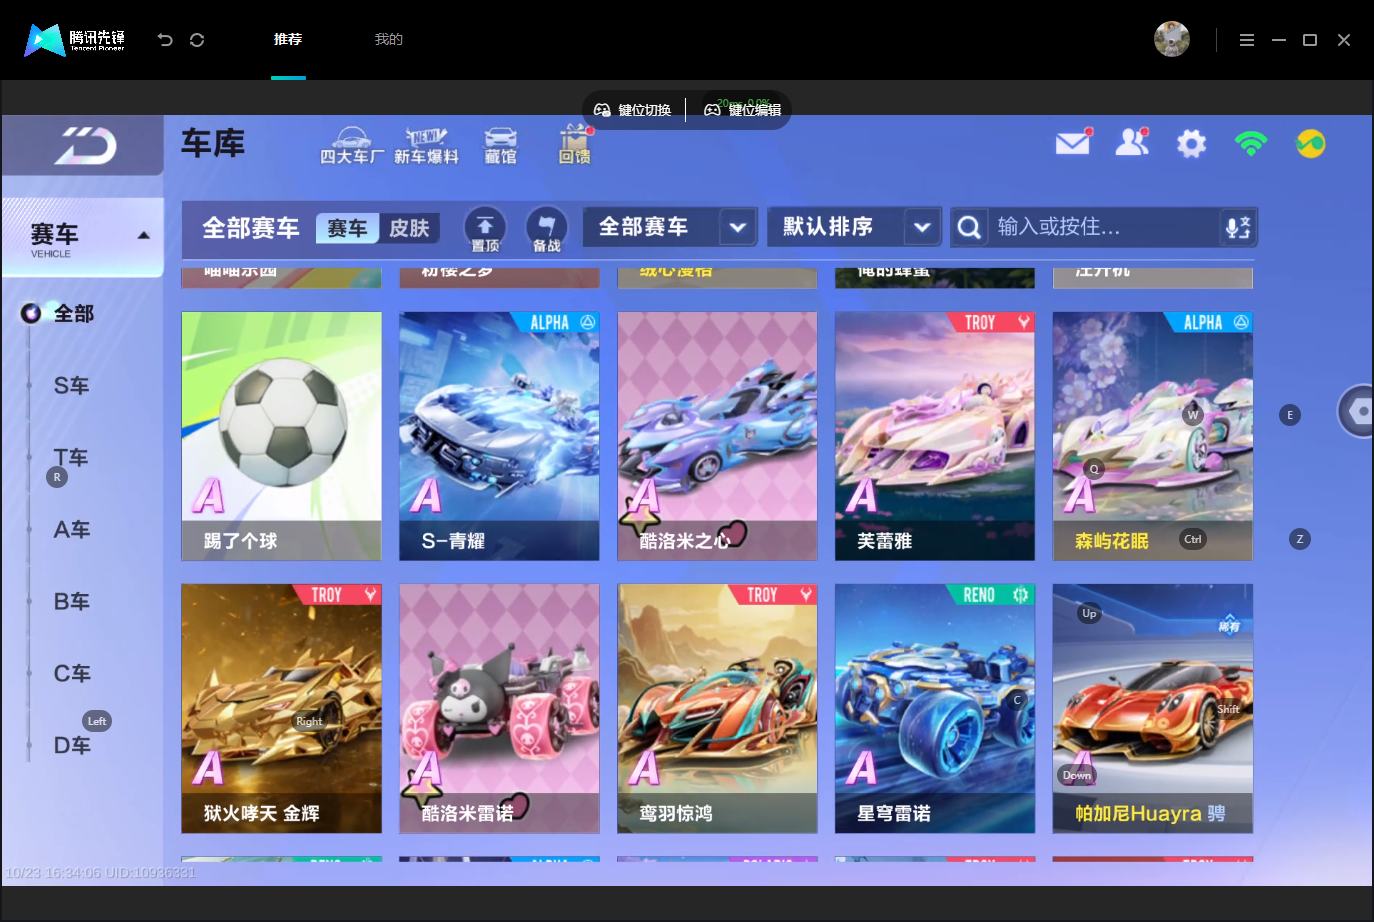This screenshot has width=1374, height=922.
Task: Open the friends icon
Action: 1132,143
